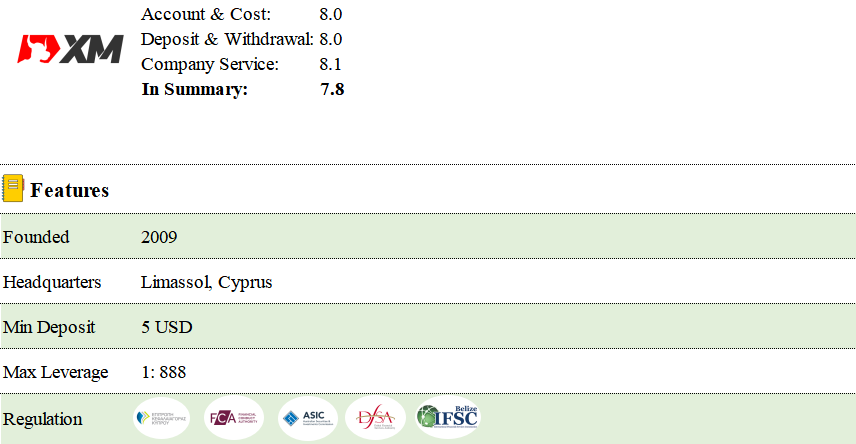Select the Features heading

(70, 190)
